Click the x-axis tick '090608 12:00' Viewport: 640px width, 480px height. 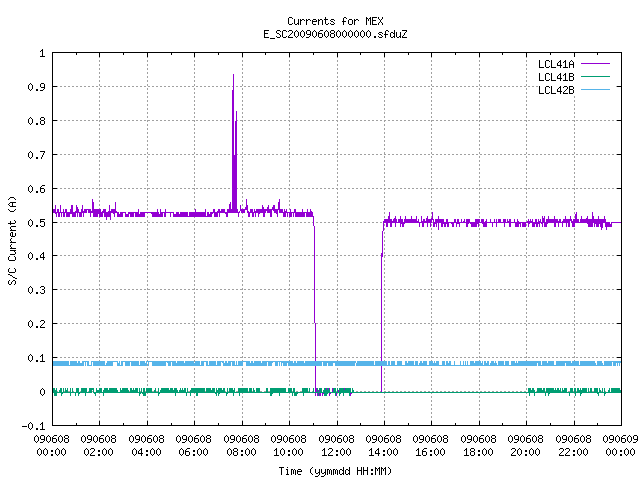click(x=336, y=446)
